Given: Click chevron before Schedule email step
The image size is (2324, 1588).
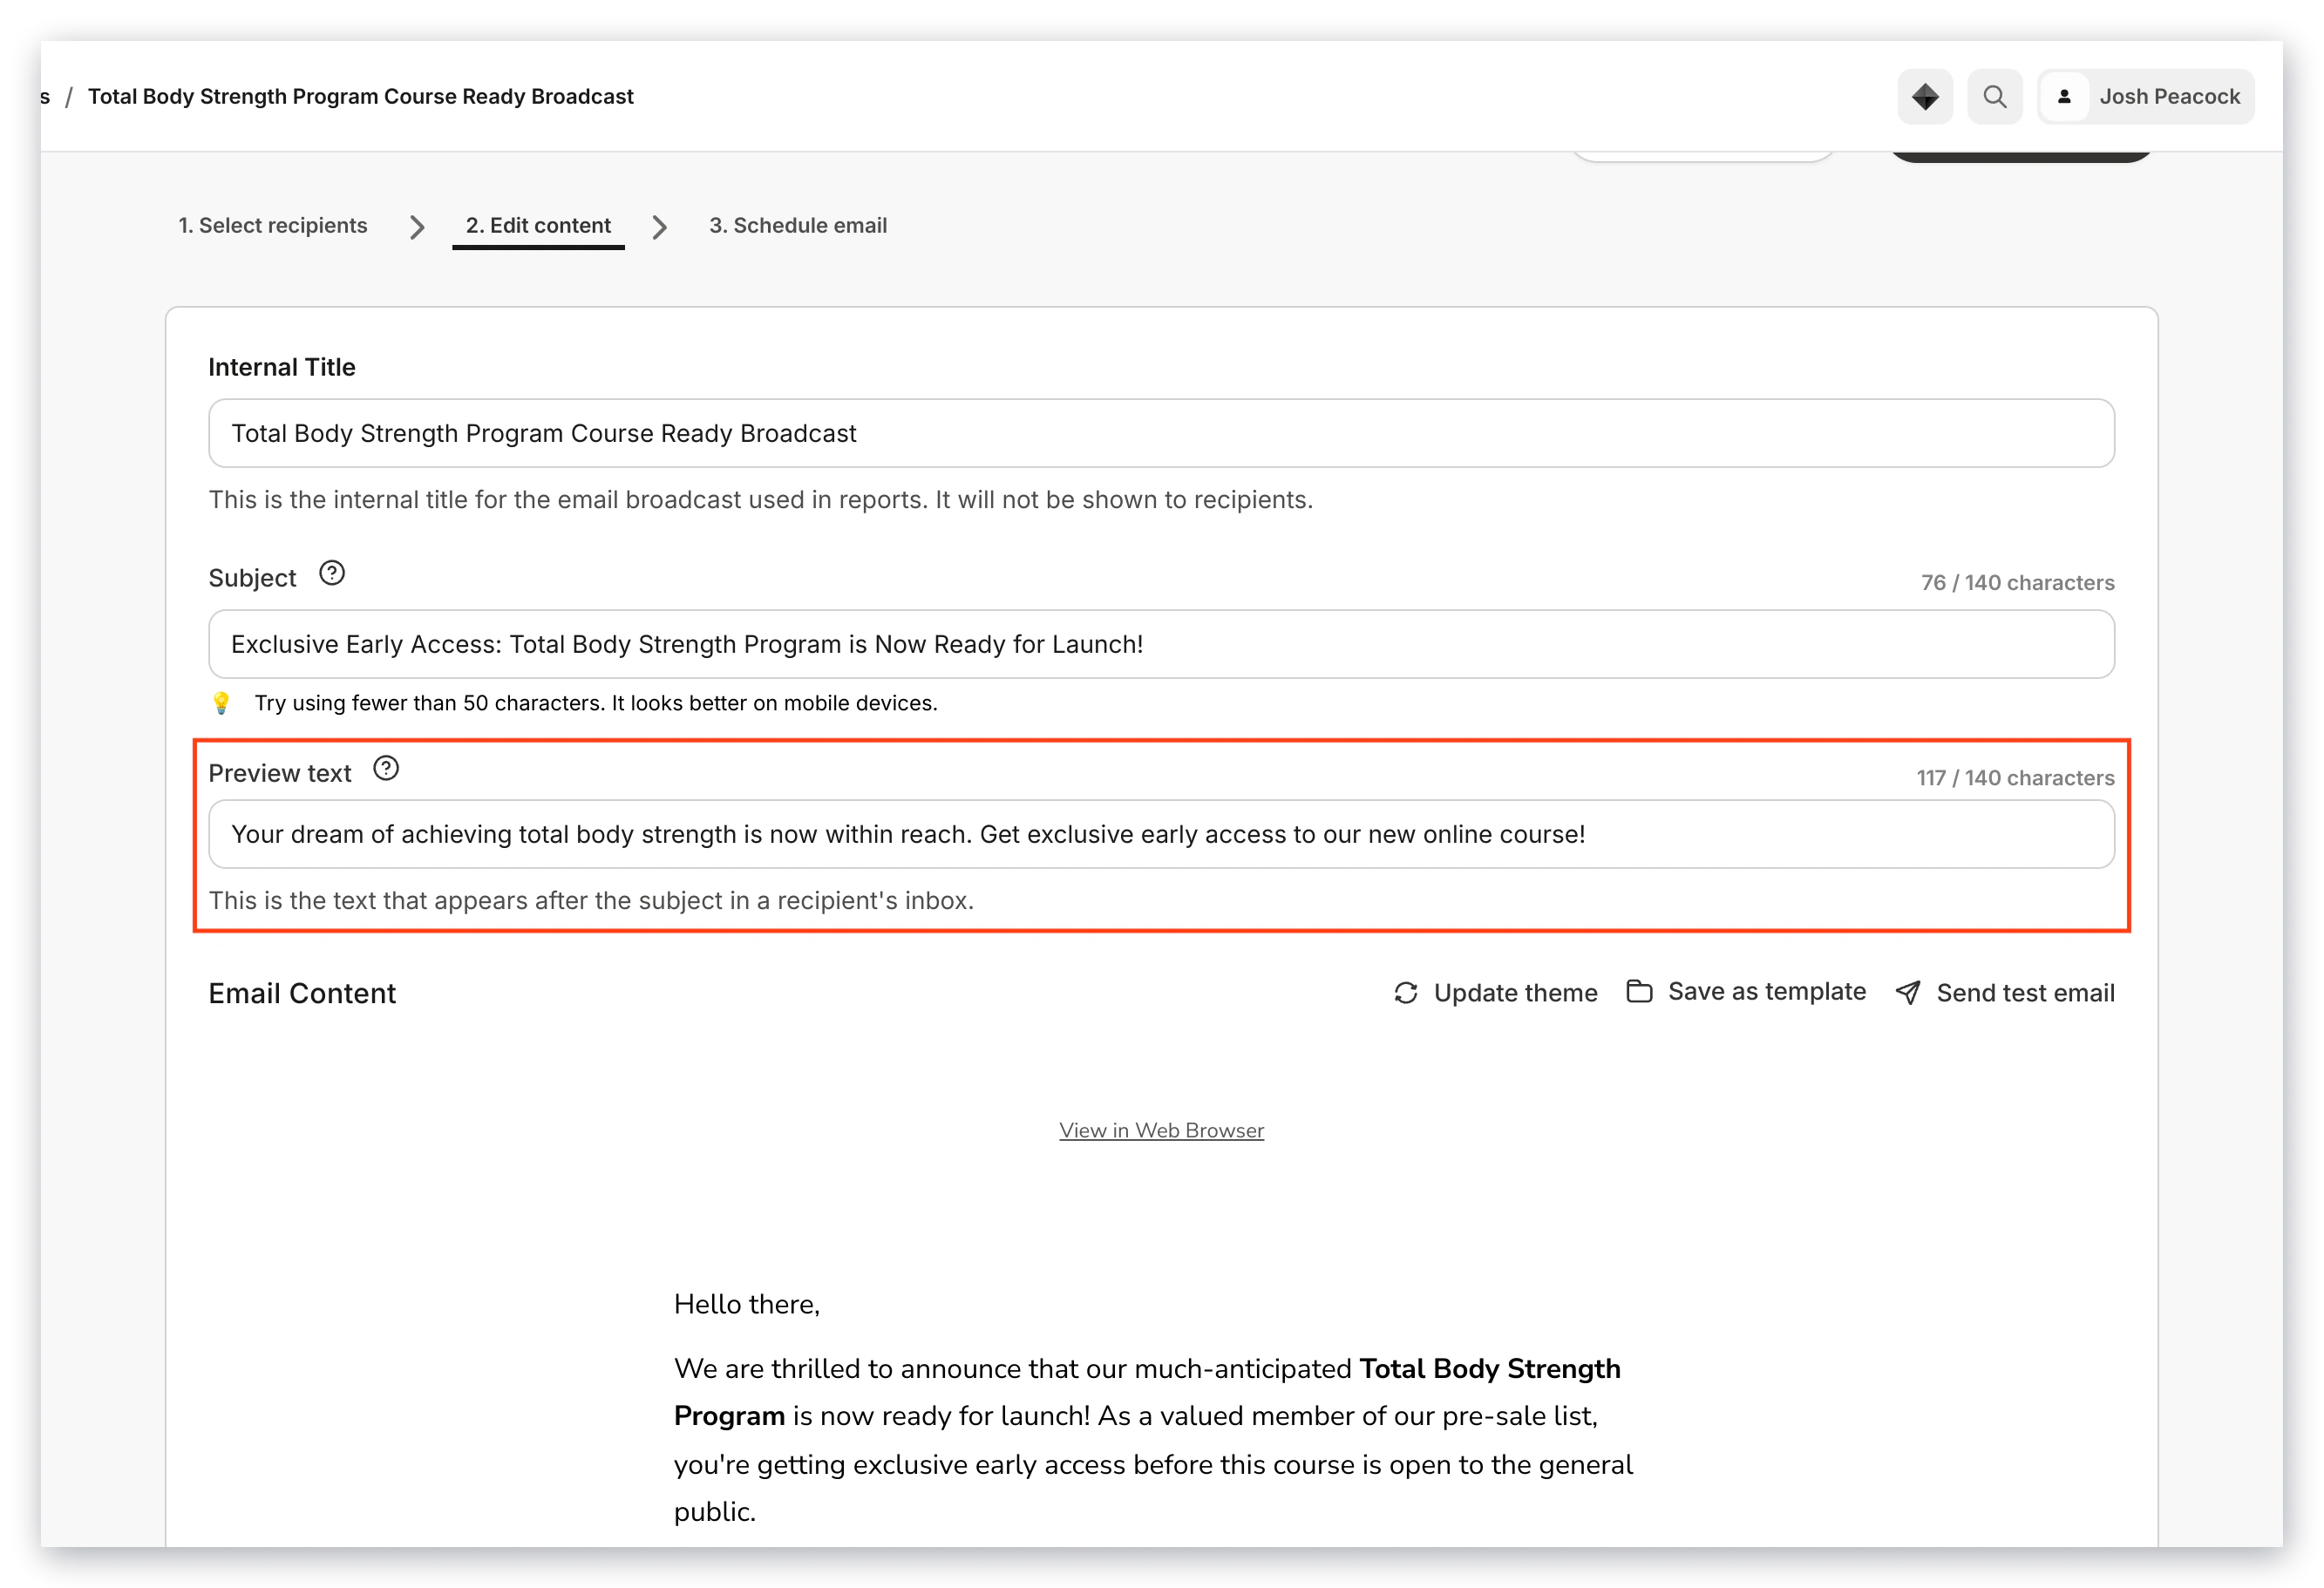Looking at the screenshot, I should (x=659, y=227).
